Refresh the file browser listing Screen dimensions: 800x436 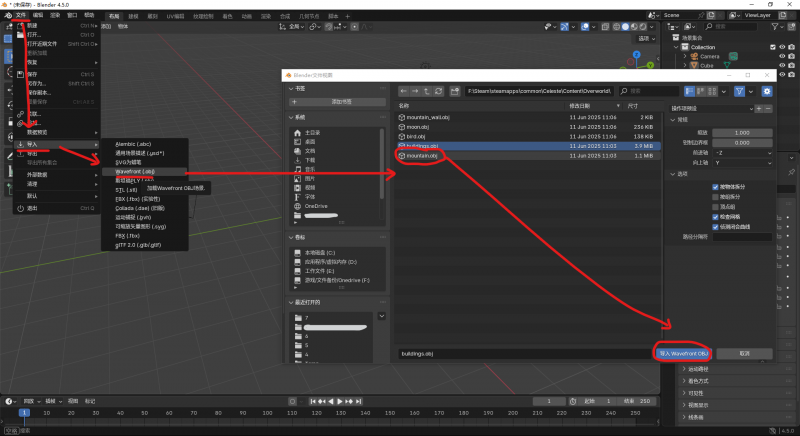tap(438, 91)
